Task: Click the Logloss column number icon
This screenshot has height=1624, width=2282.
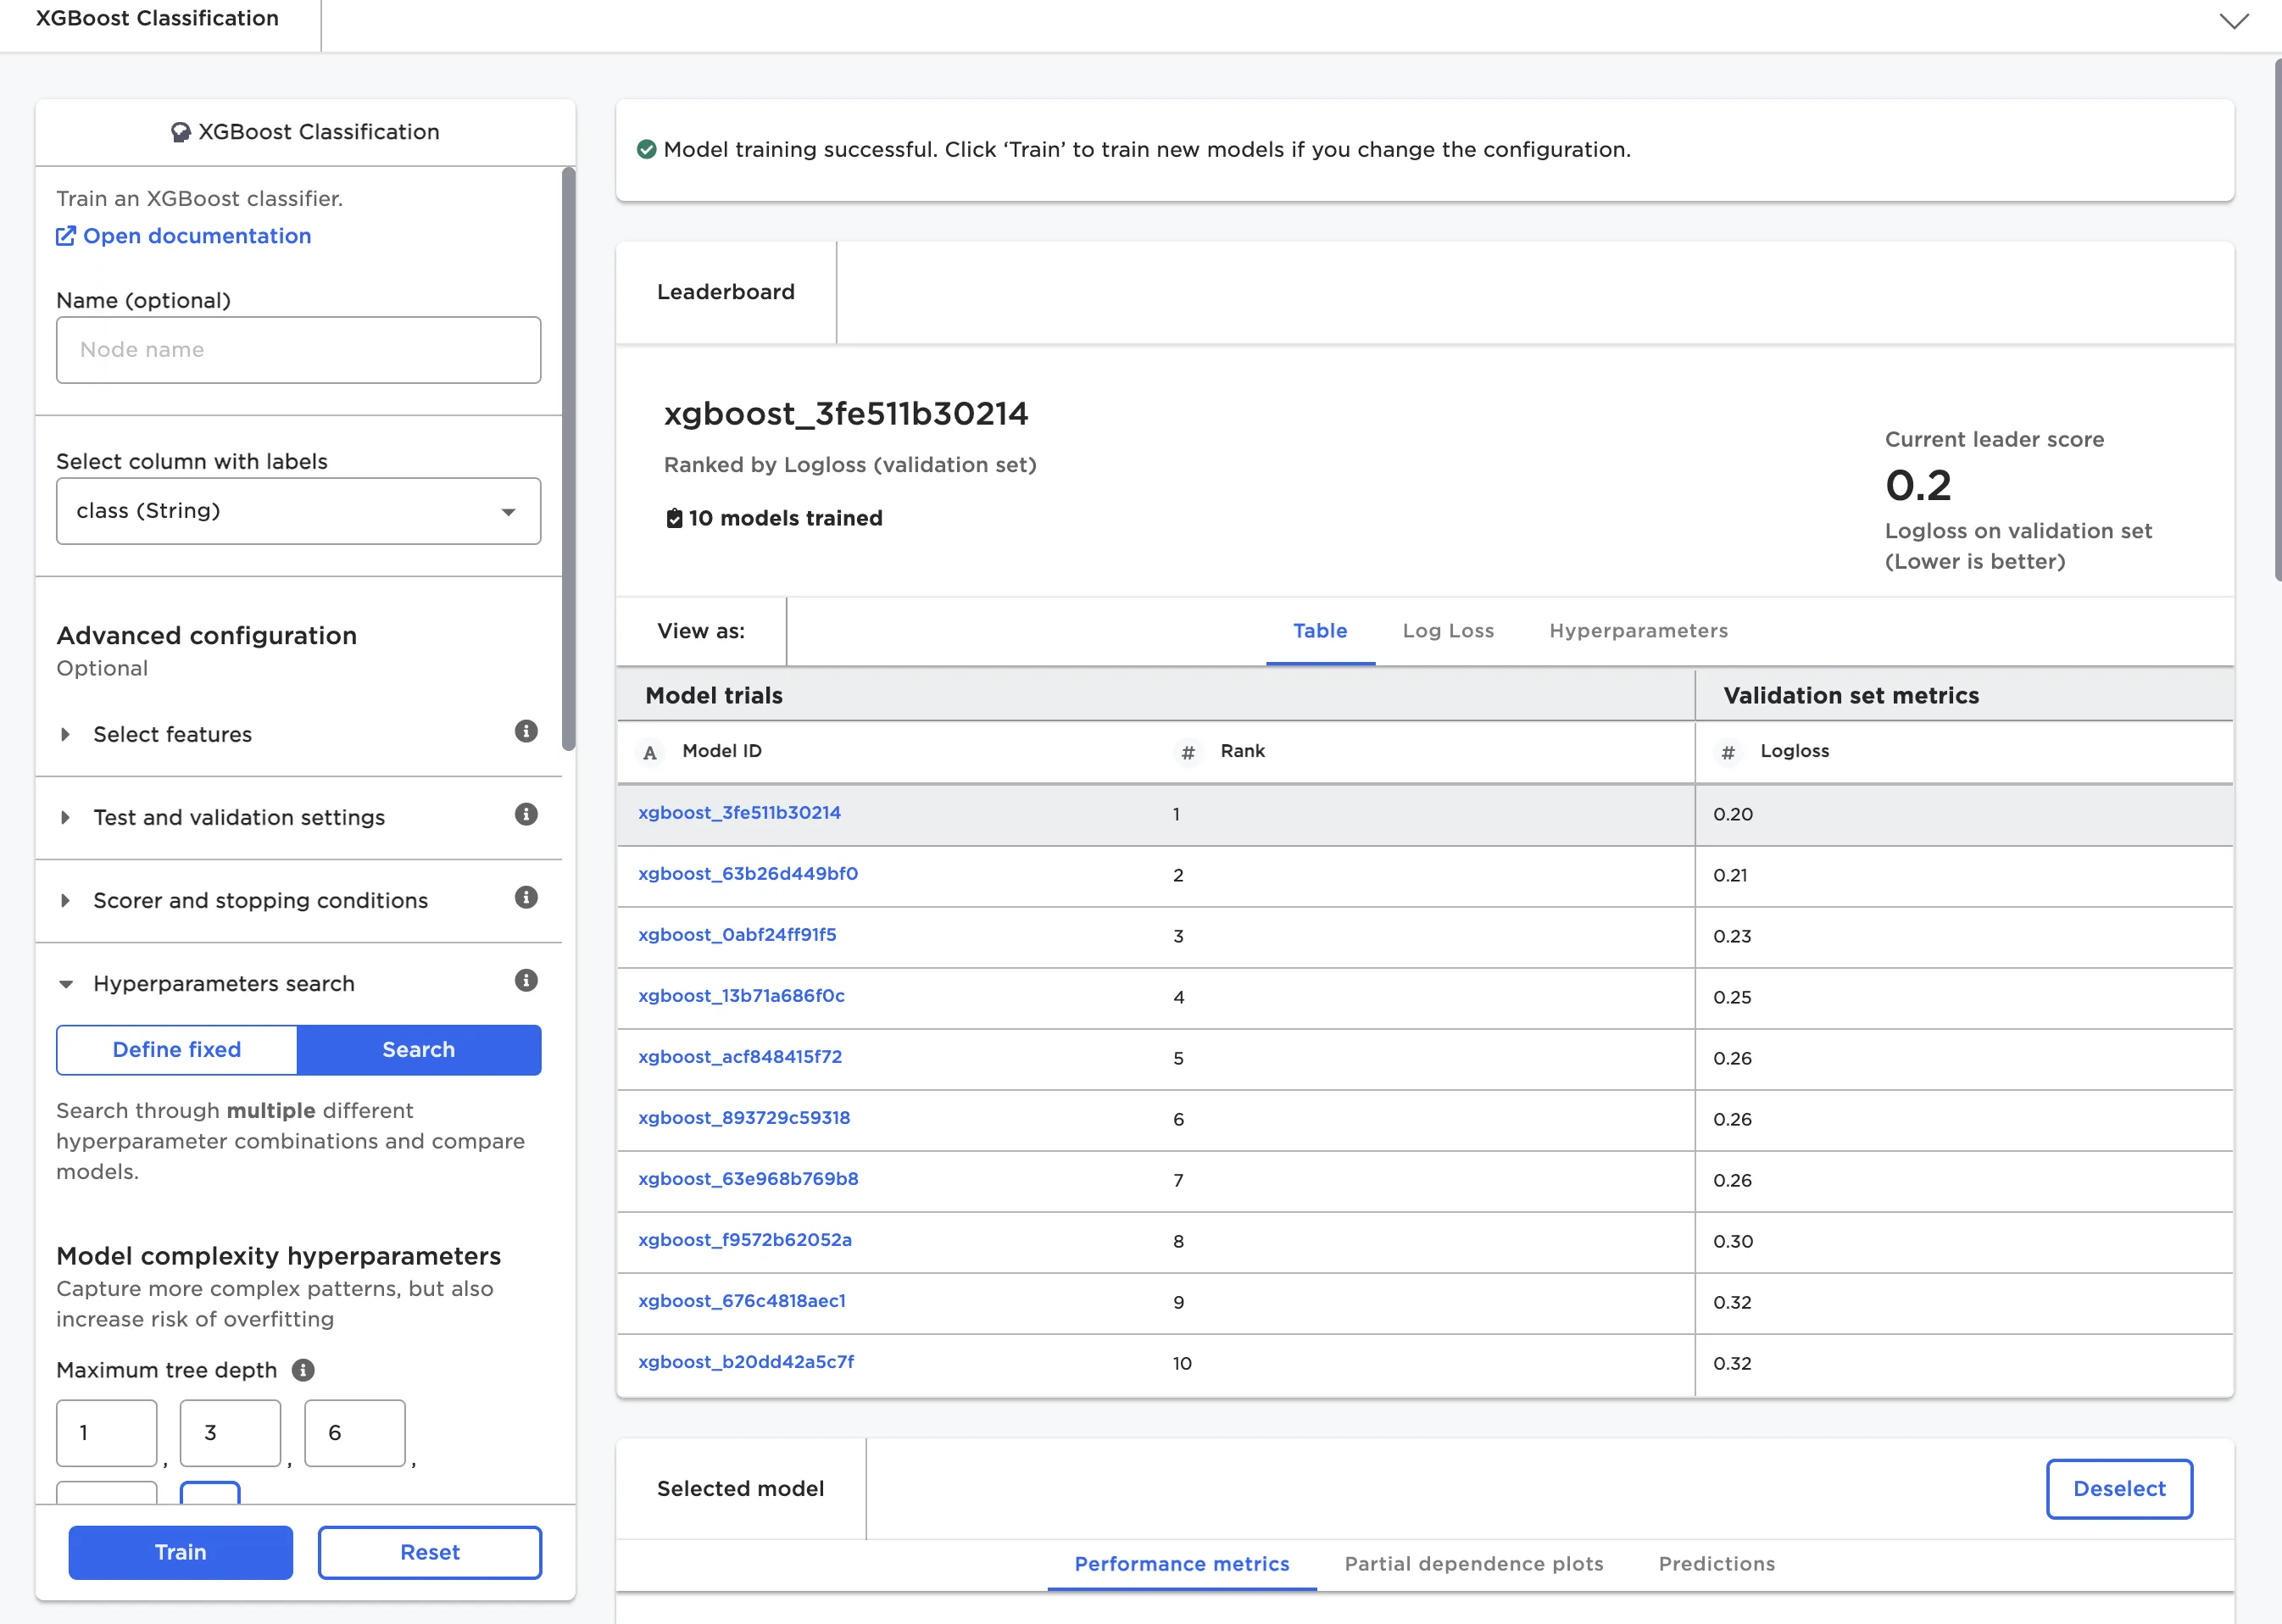Action: [x=1728, y=752]
